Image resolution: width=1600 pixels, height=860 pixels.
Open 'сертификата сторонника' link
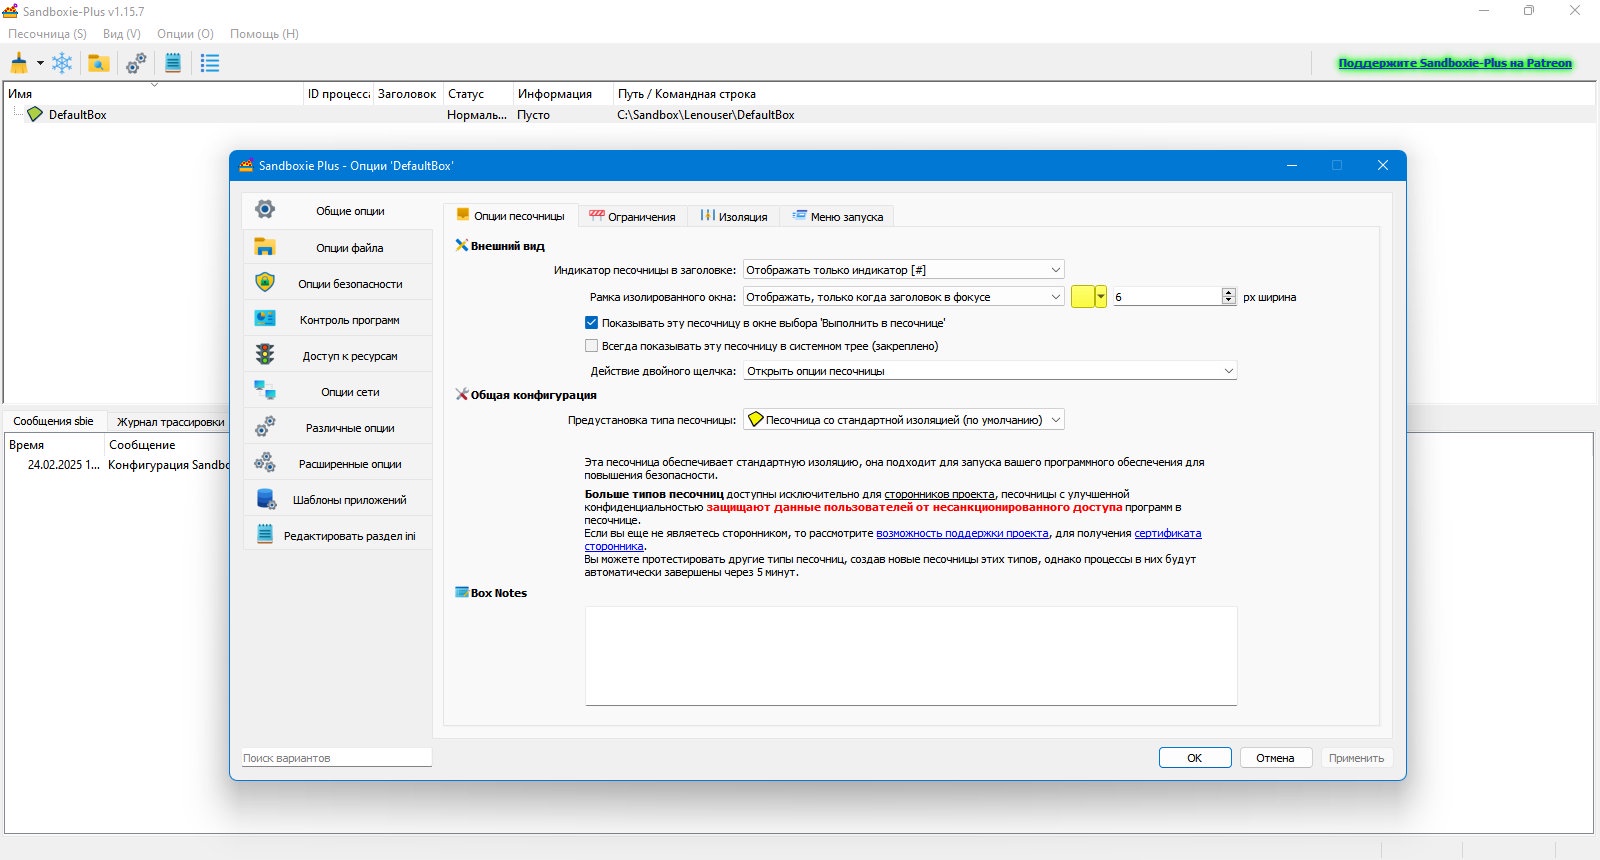tap(1168, 533)
